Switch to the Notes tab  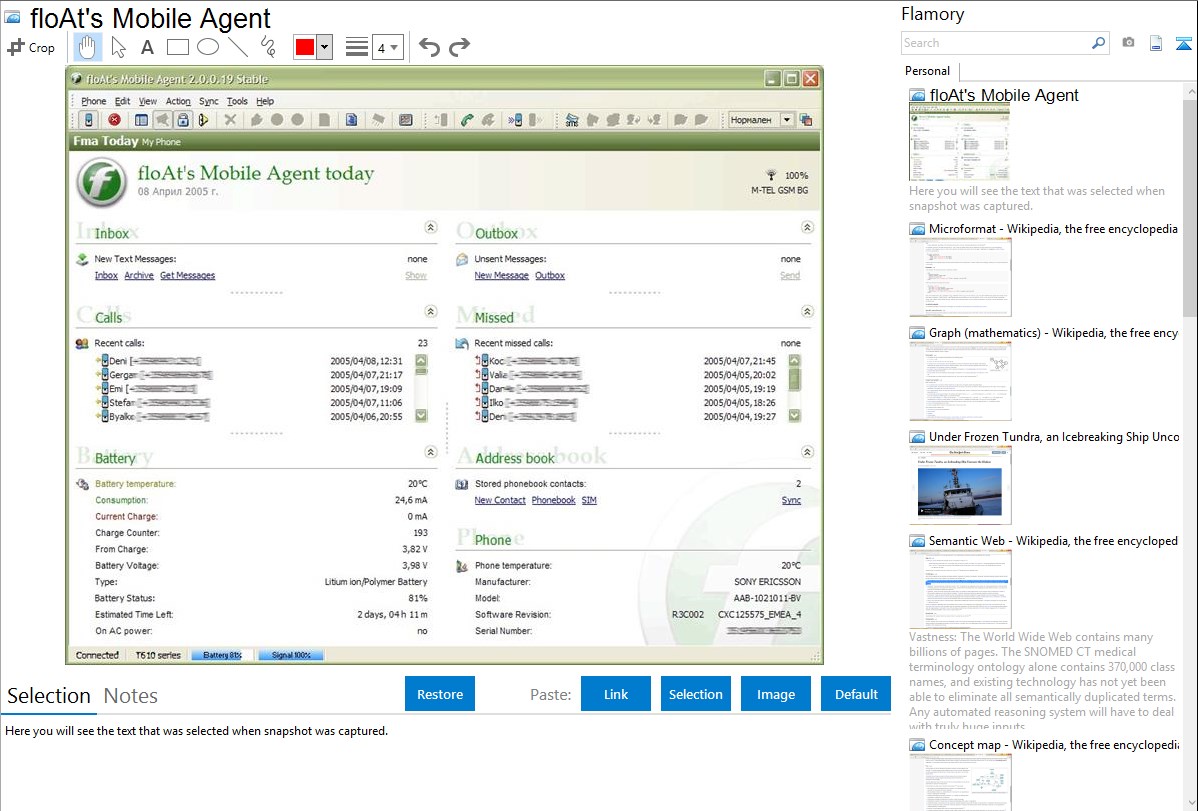click(131, 696)
